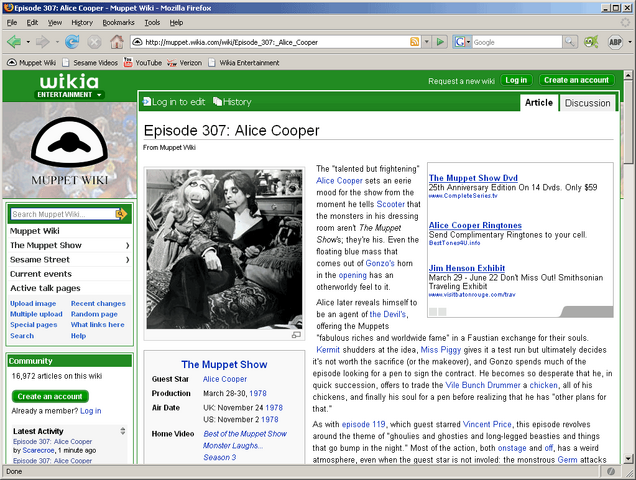
Task: Open the History menu
Action: (82, 23)
